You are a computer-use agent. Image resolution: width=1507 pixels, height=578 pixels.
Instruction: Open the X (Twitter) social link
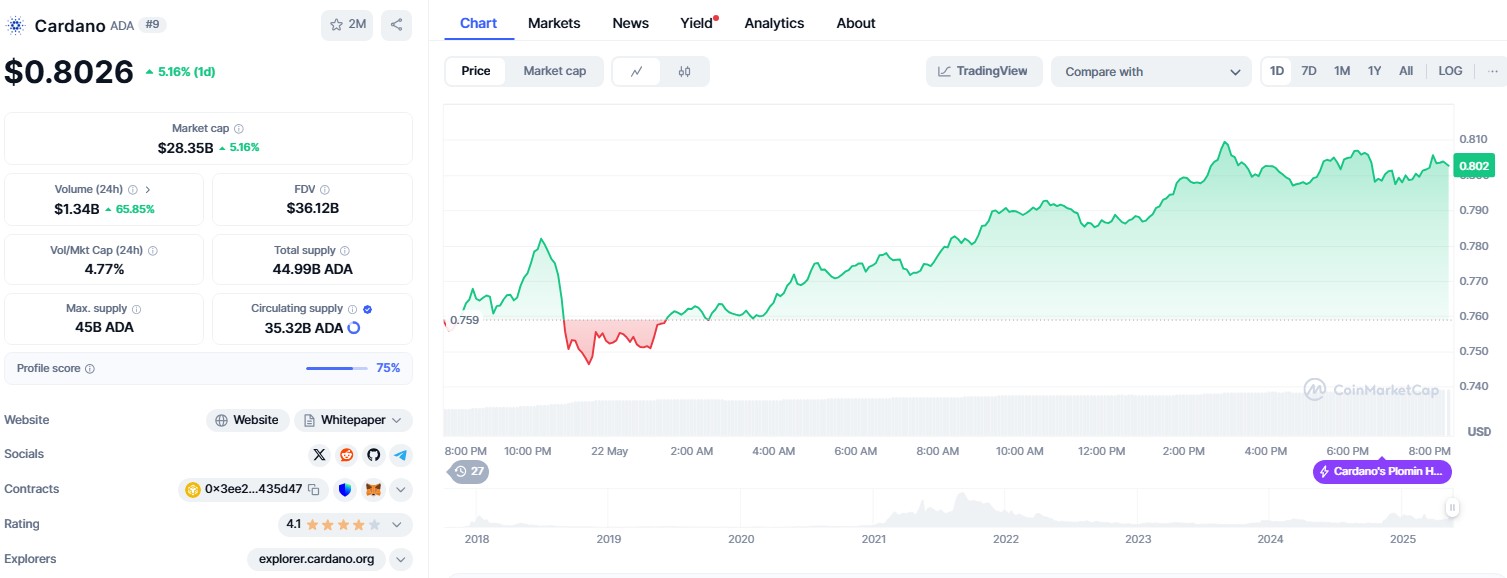click(x=319, y=455)
